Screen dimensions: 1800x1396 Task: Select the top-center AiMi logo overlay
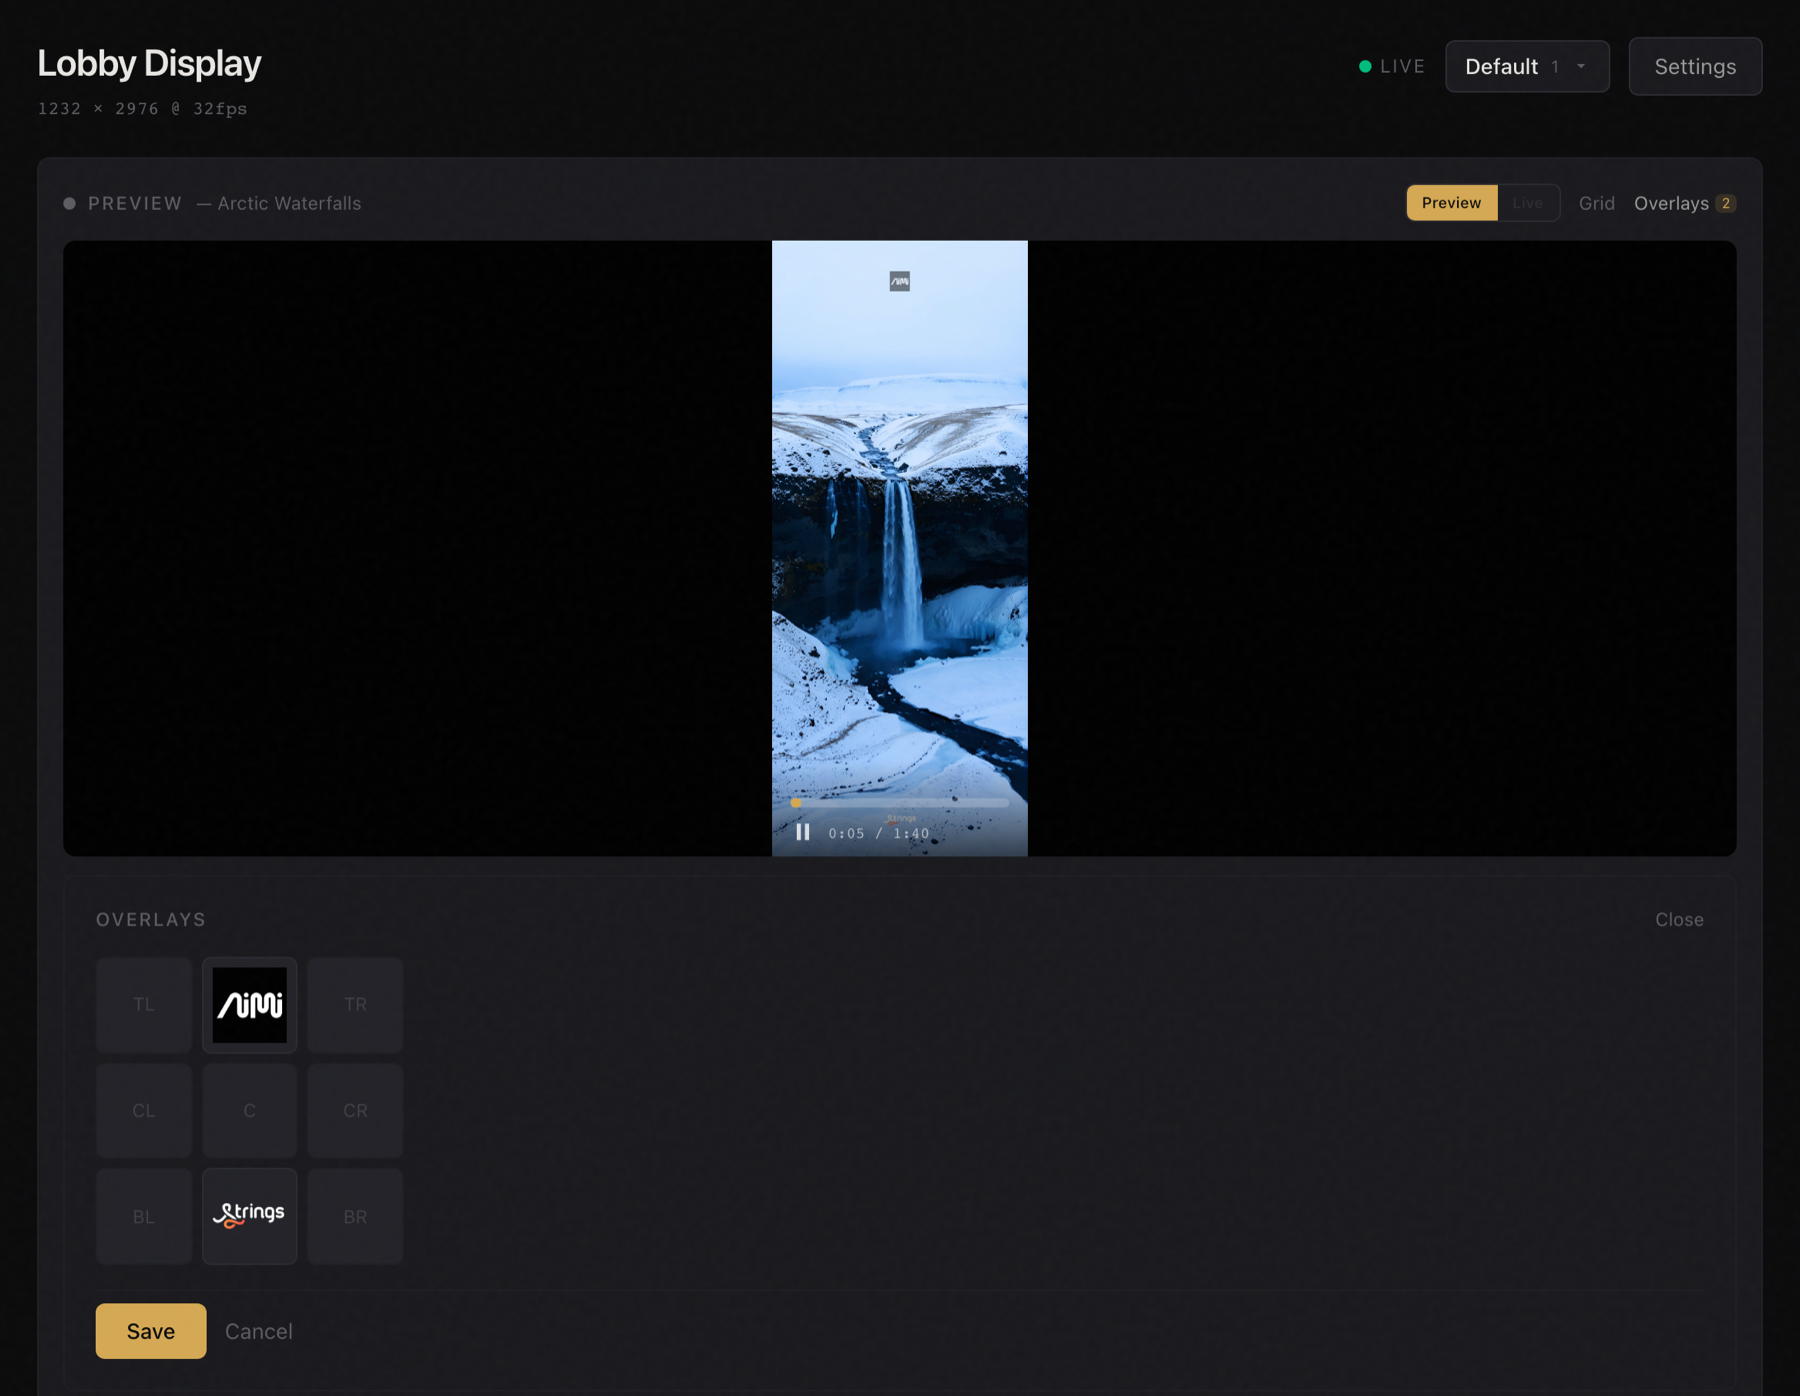[249, 1004]
